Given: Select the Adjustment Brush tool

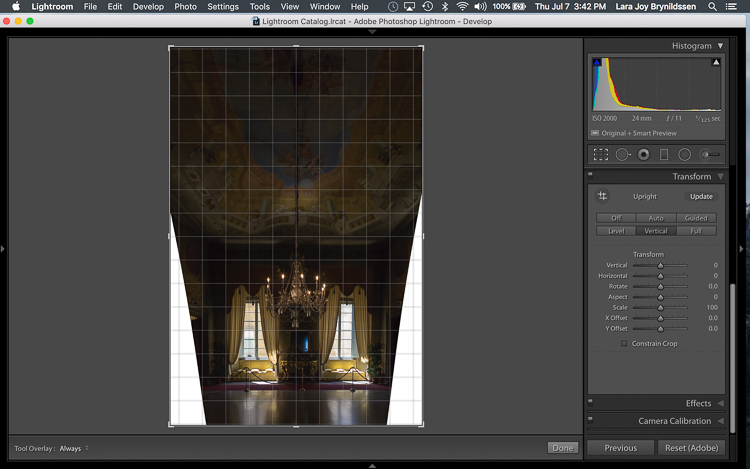Looking at the screenshot, I should [x=709, y=154].
